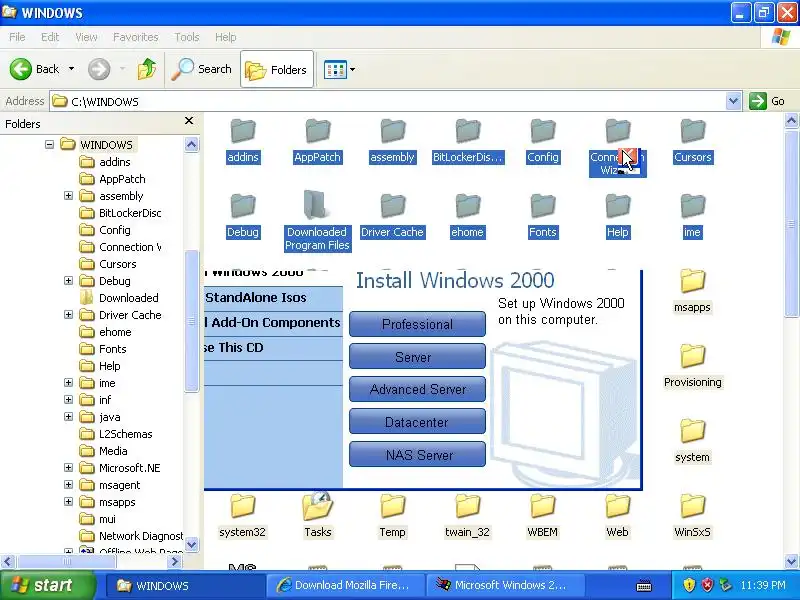Click the Start button

click(48, 585)
